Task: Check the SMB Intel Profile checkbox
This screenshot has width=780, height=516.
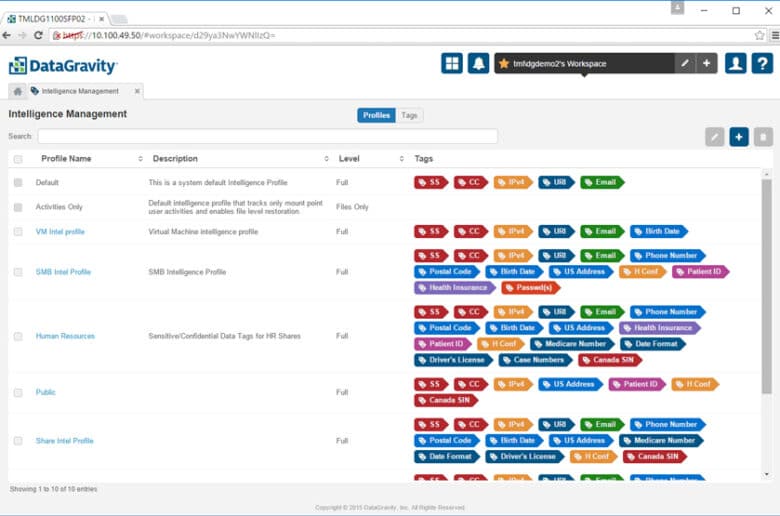Action: coord(18,272)
